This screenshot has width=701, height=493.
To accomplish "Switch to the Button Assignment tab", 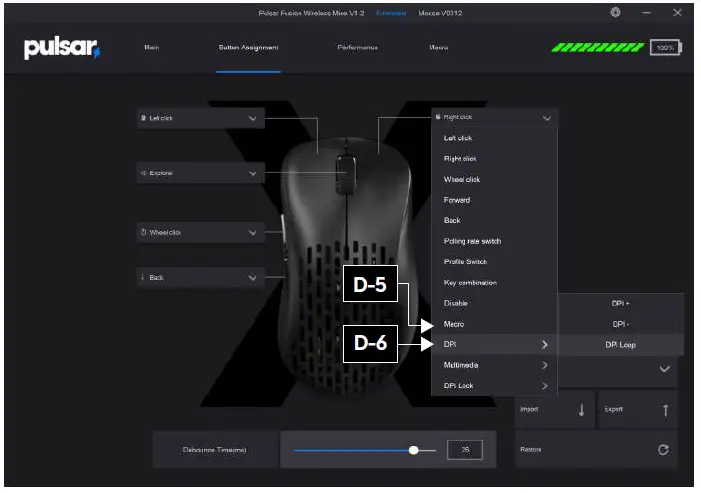I will pos(248,47).
